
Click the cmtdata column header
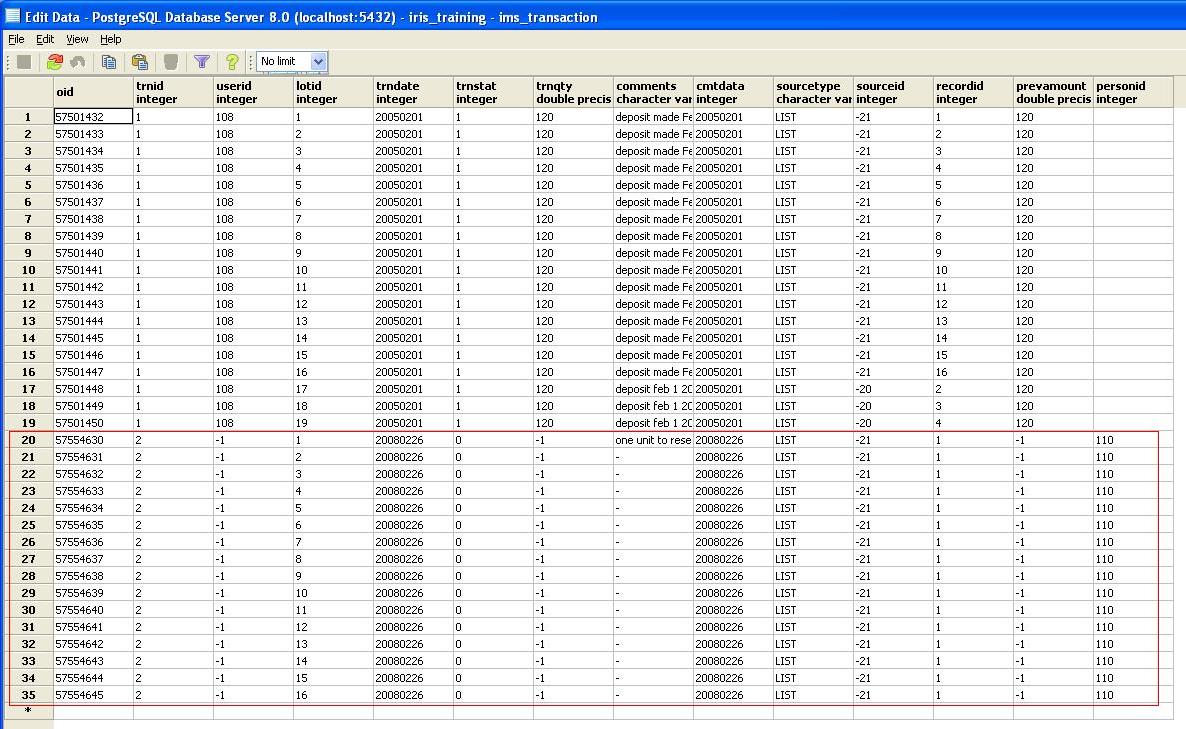734,92
